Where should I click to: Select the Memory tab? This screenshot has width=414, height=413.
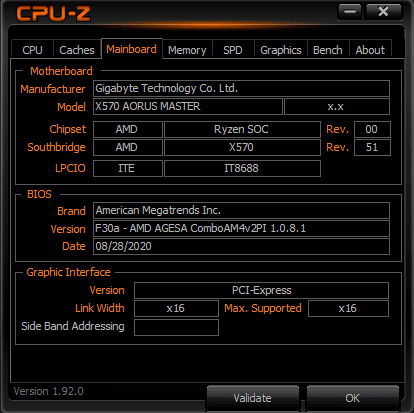187,50
